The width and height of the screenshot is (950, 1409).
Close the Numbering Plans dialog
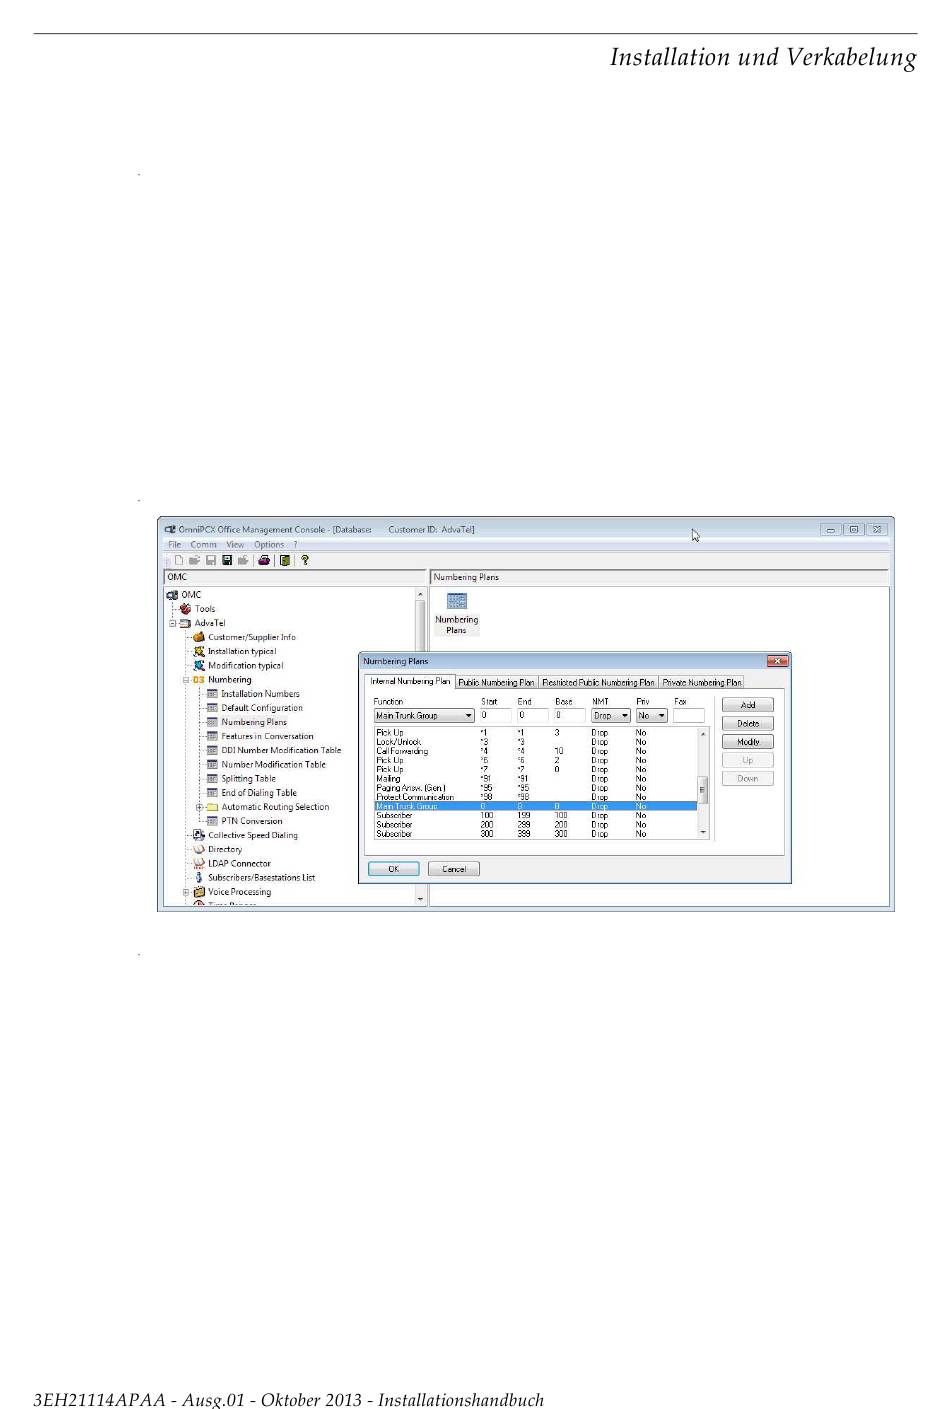776,661
